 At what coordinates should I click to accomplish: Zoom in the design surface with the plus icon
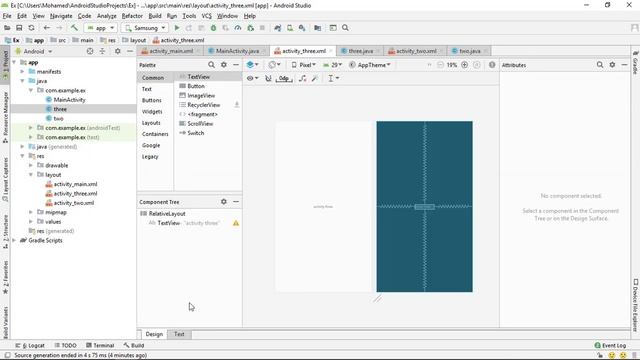point(464,64)
